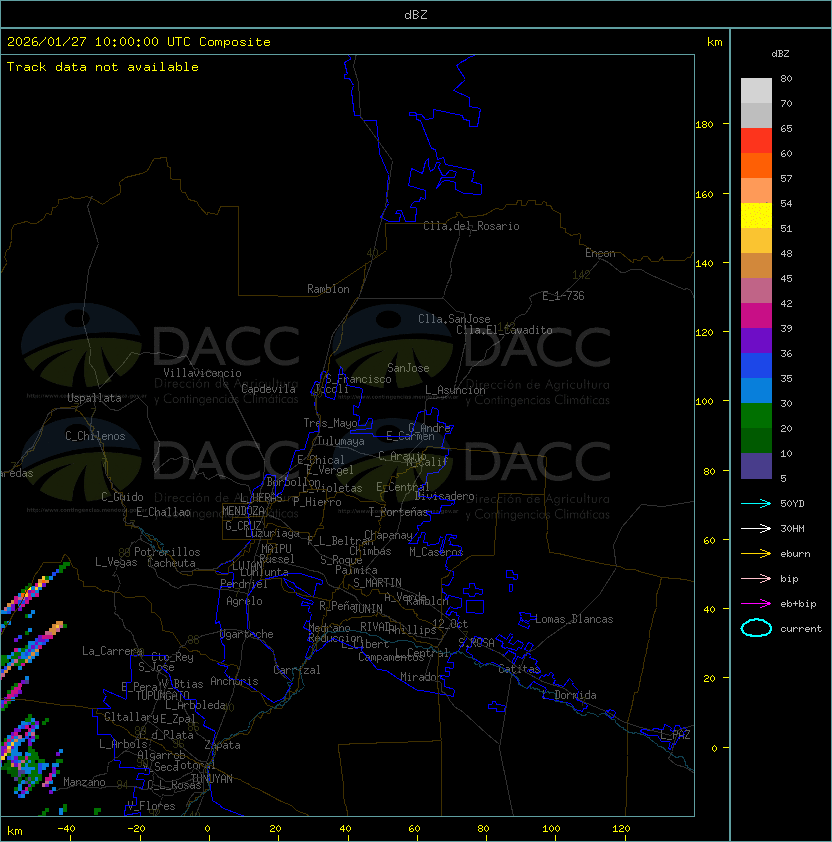
Task: Select the purple swatch in dBZ legend
Action: coord(756,340)
